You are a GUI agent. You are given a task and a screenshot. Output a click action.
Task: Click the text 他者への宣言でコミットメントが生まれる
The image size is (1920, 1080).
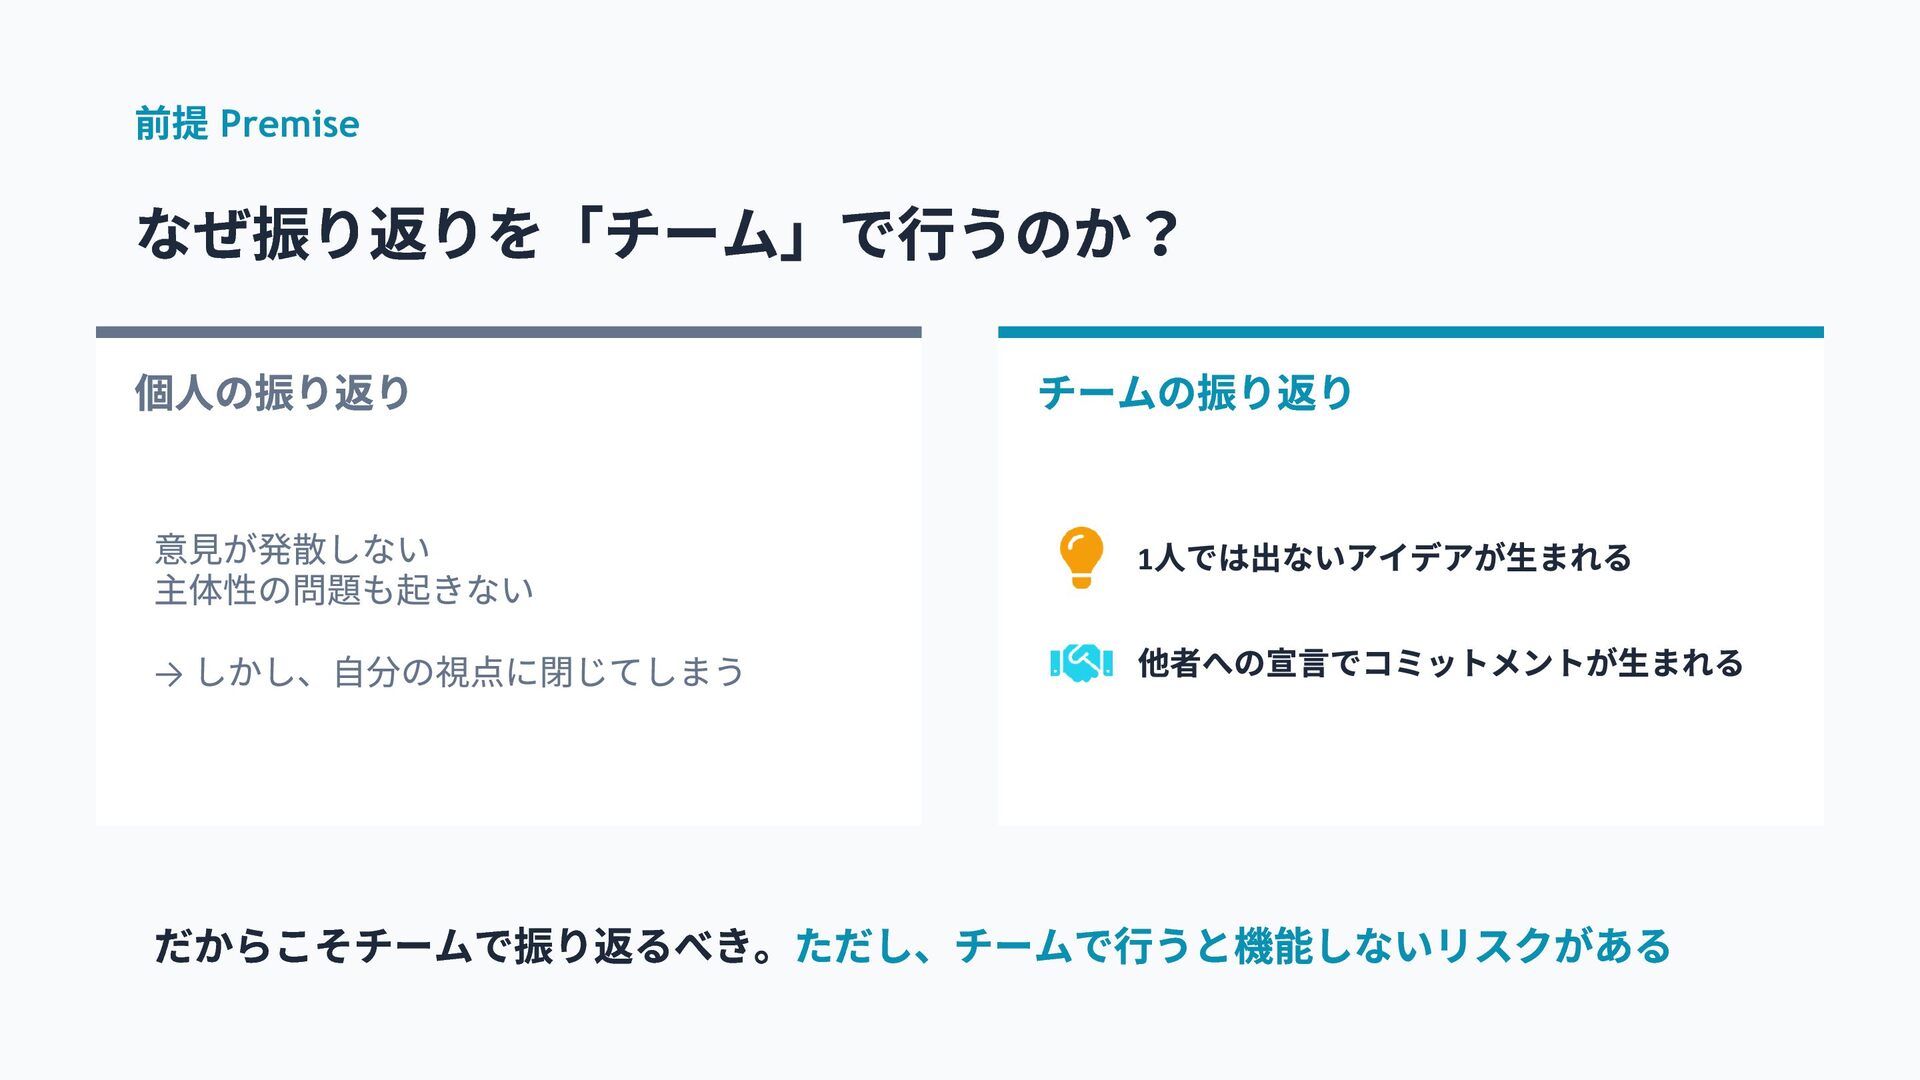click(1440, 662)
